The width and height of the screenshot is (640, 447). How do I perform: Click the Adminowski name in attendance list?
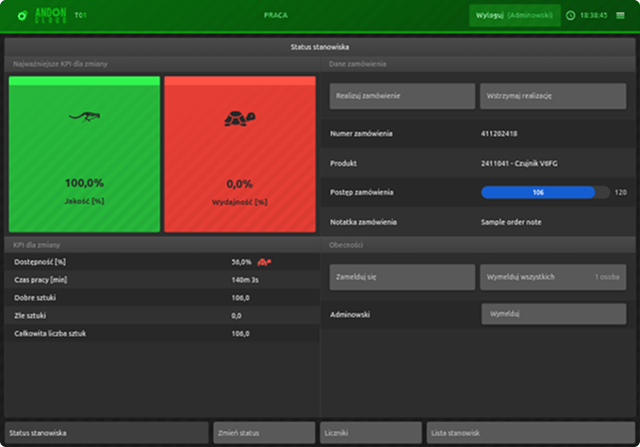(350, 314)
